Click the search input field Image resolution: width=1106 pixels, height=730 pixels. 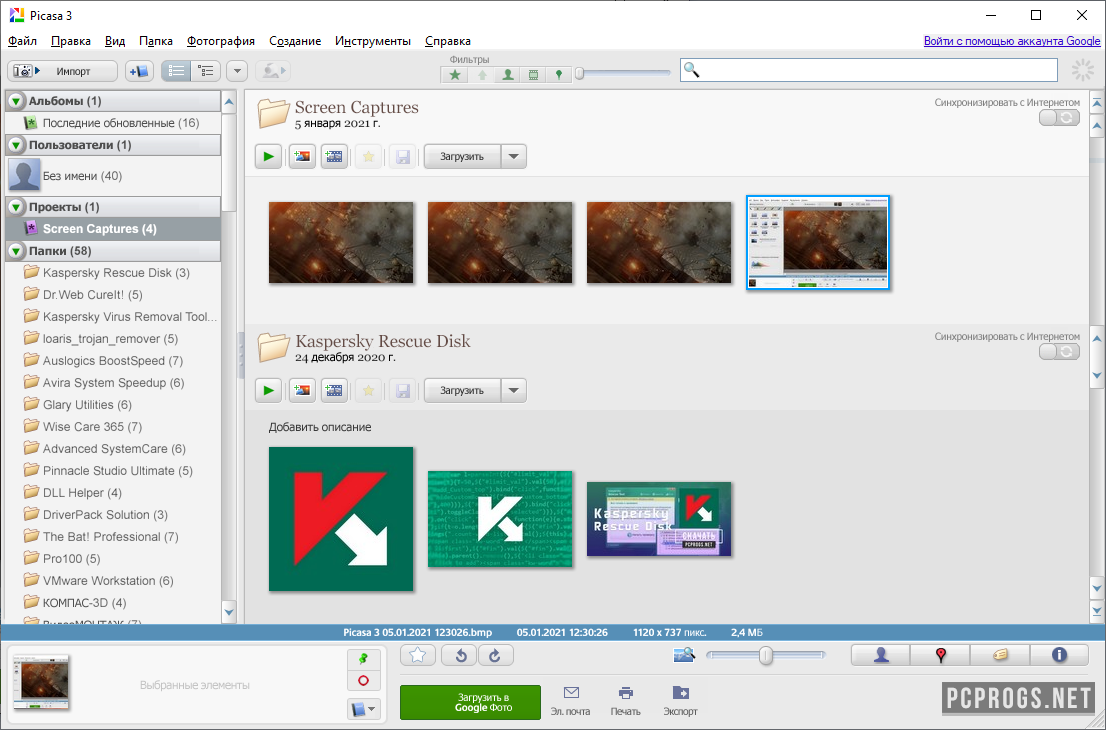point(869,70)
